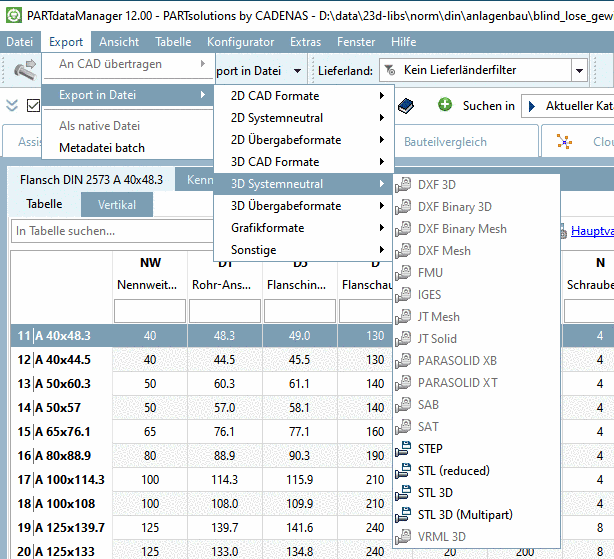Open the Bauteilvergleich tab

tap(461, 142)
